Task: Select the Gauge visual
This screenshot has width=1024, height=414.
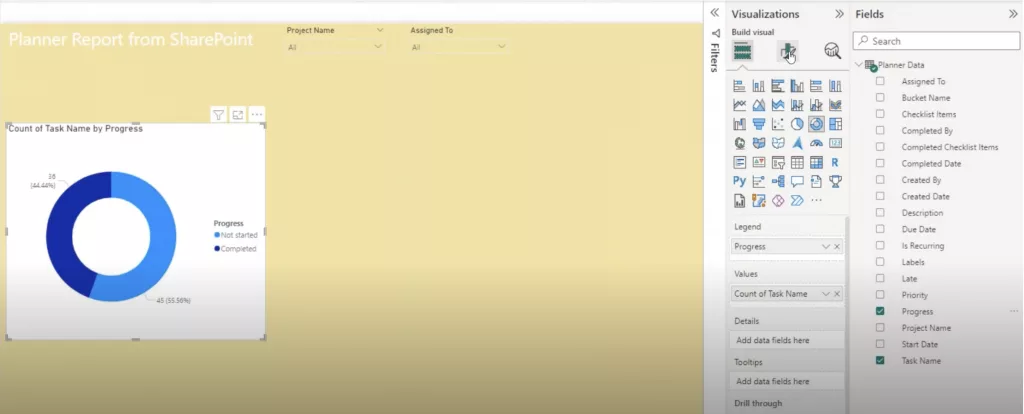Action: pyautogui.click(x=816, y=143)
